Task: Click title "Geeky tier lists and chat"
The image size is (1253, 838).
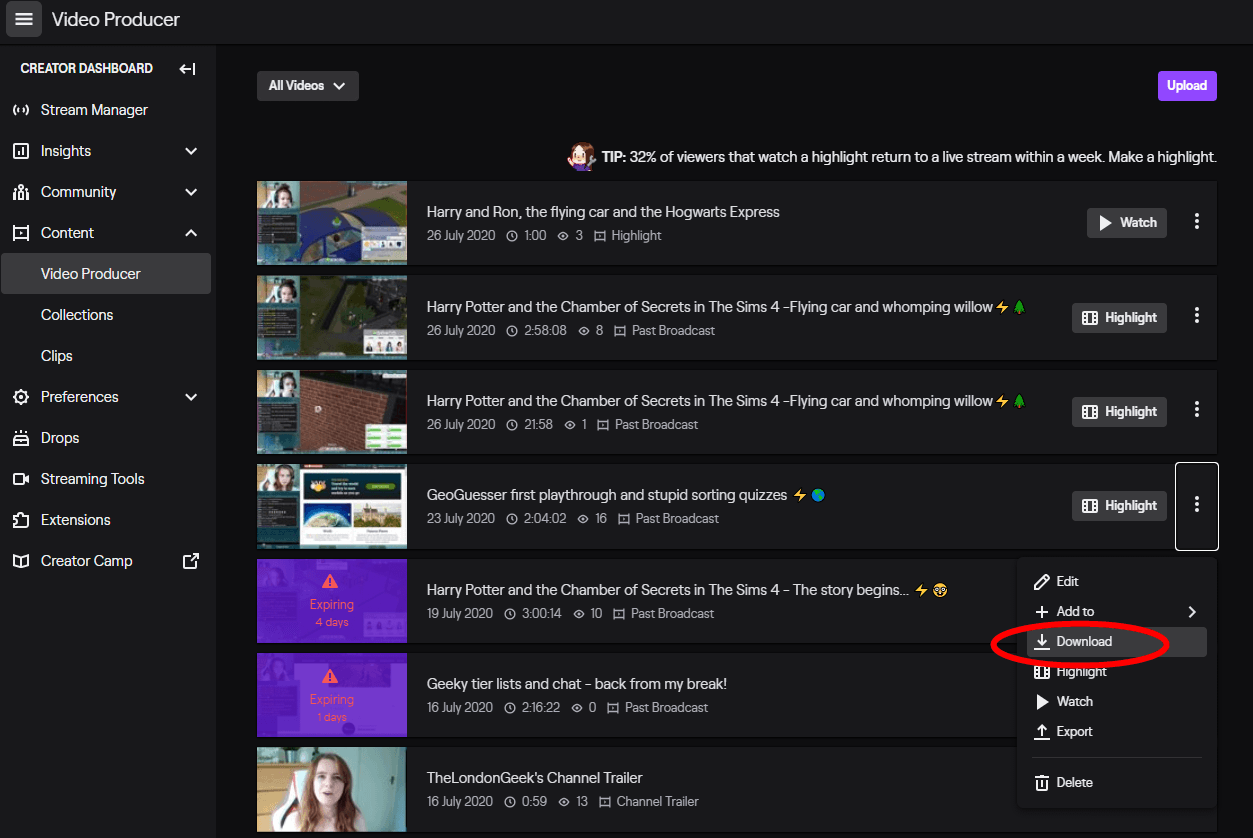Action: [577, 684]
